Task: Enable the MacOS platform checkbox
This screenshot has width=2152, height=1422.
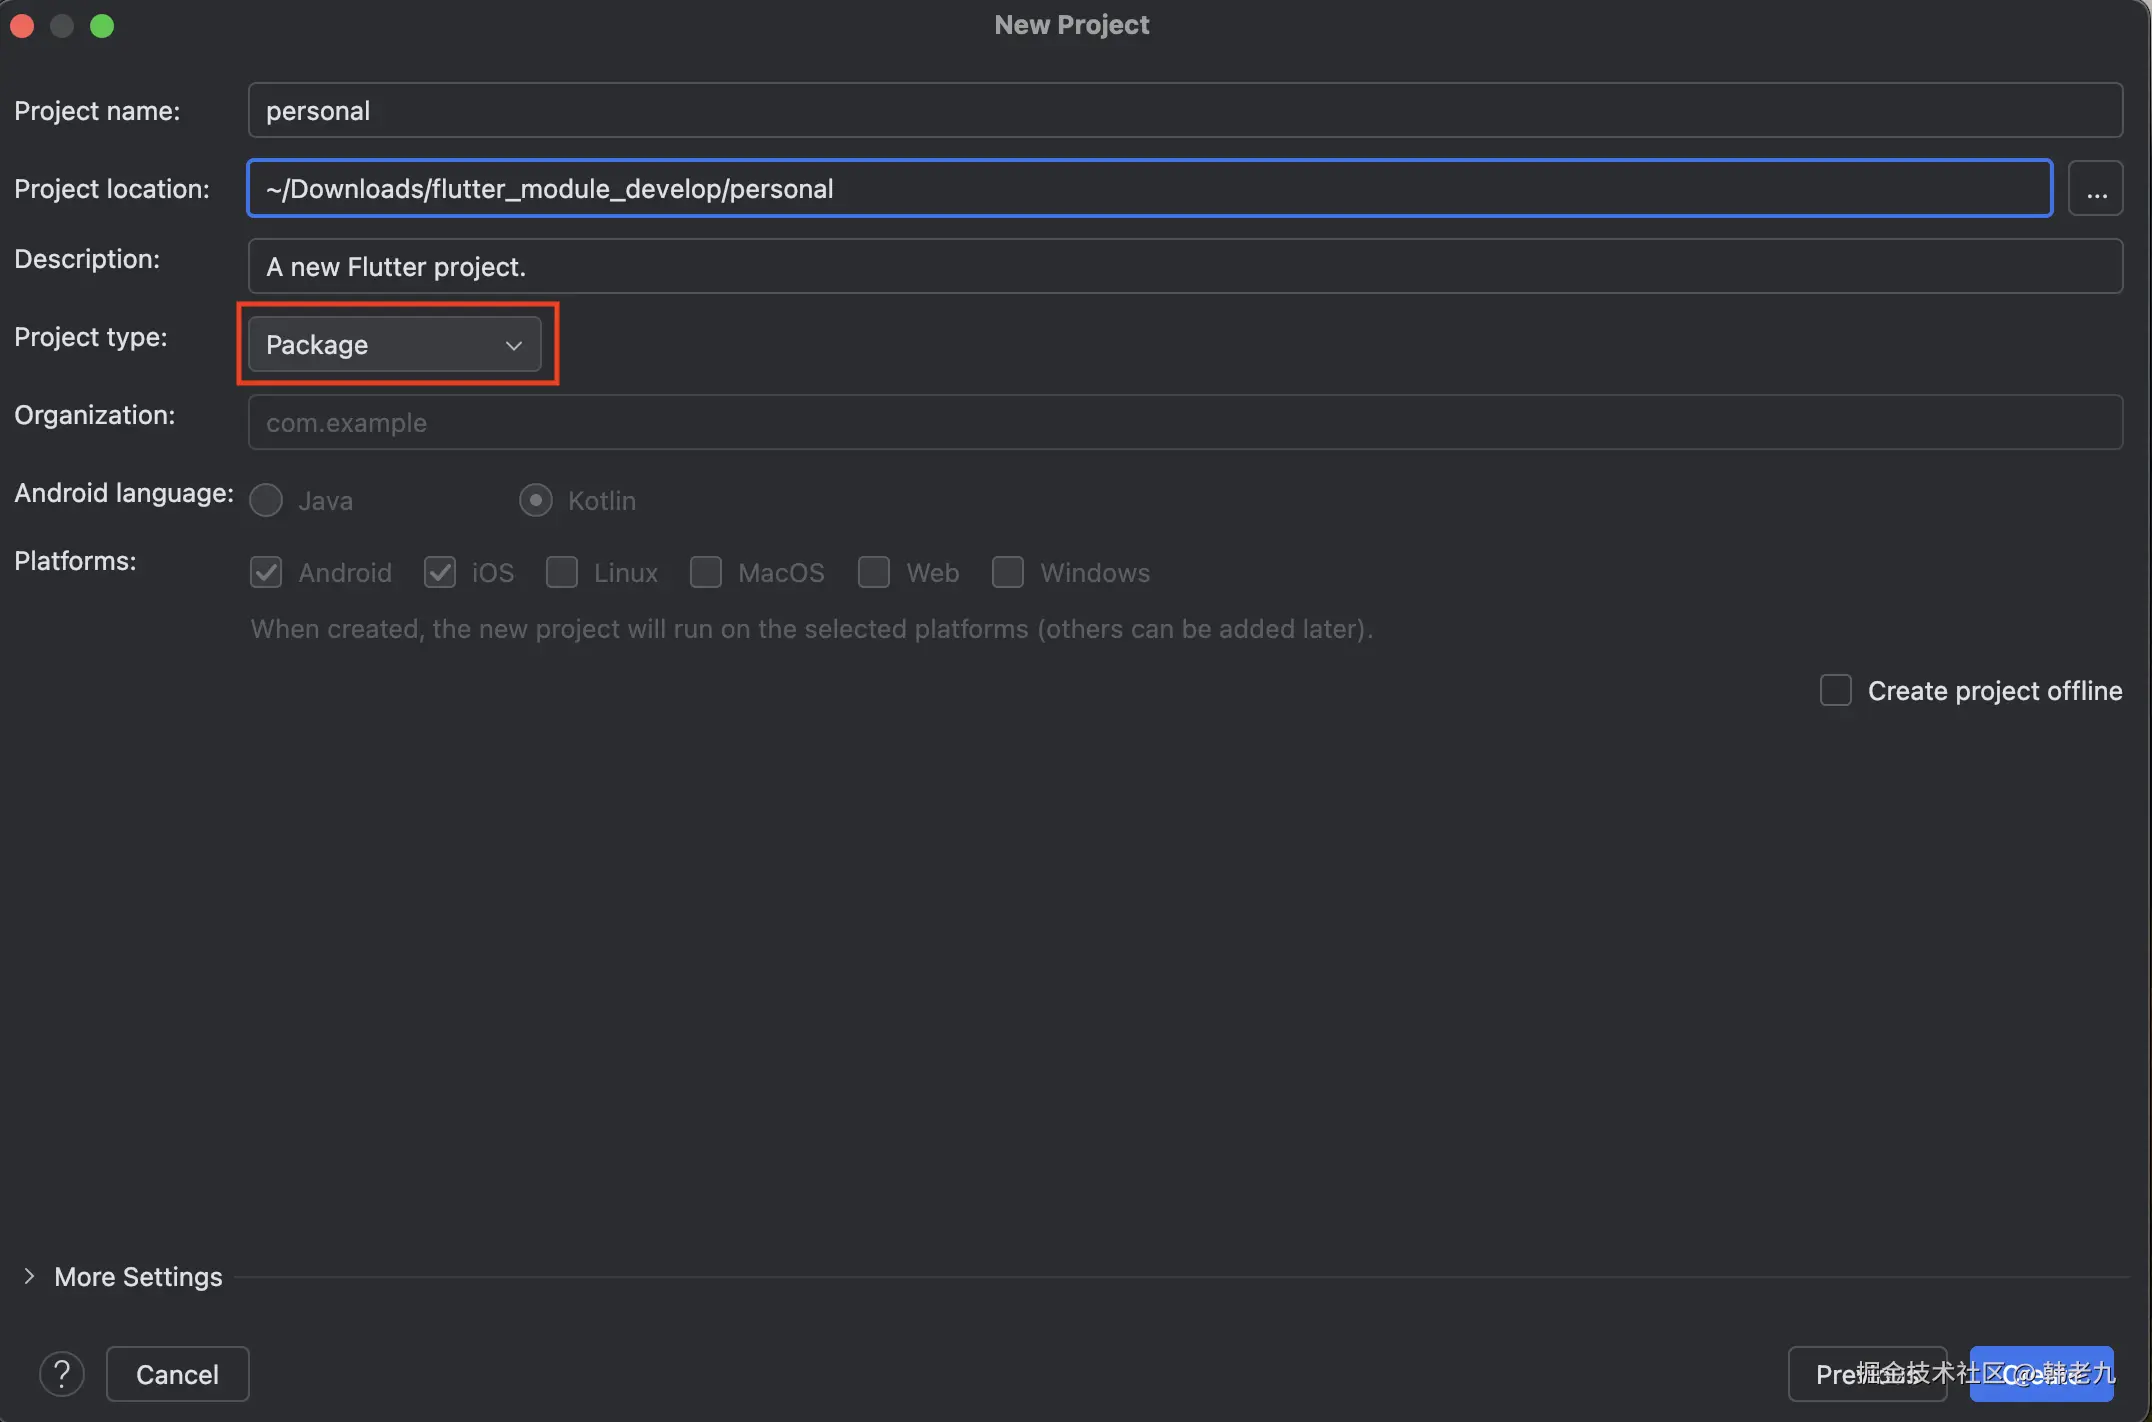Action: coord(706,572)
